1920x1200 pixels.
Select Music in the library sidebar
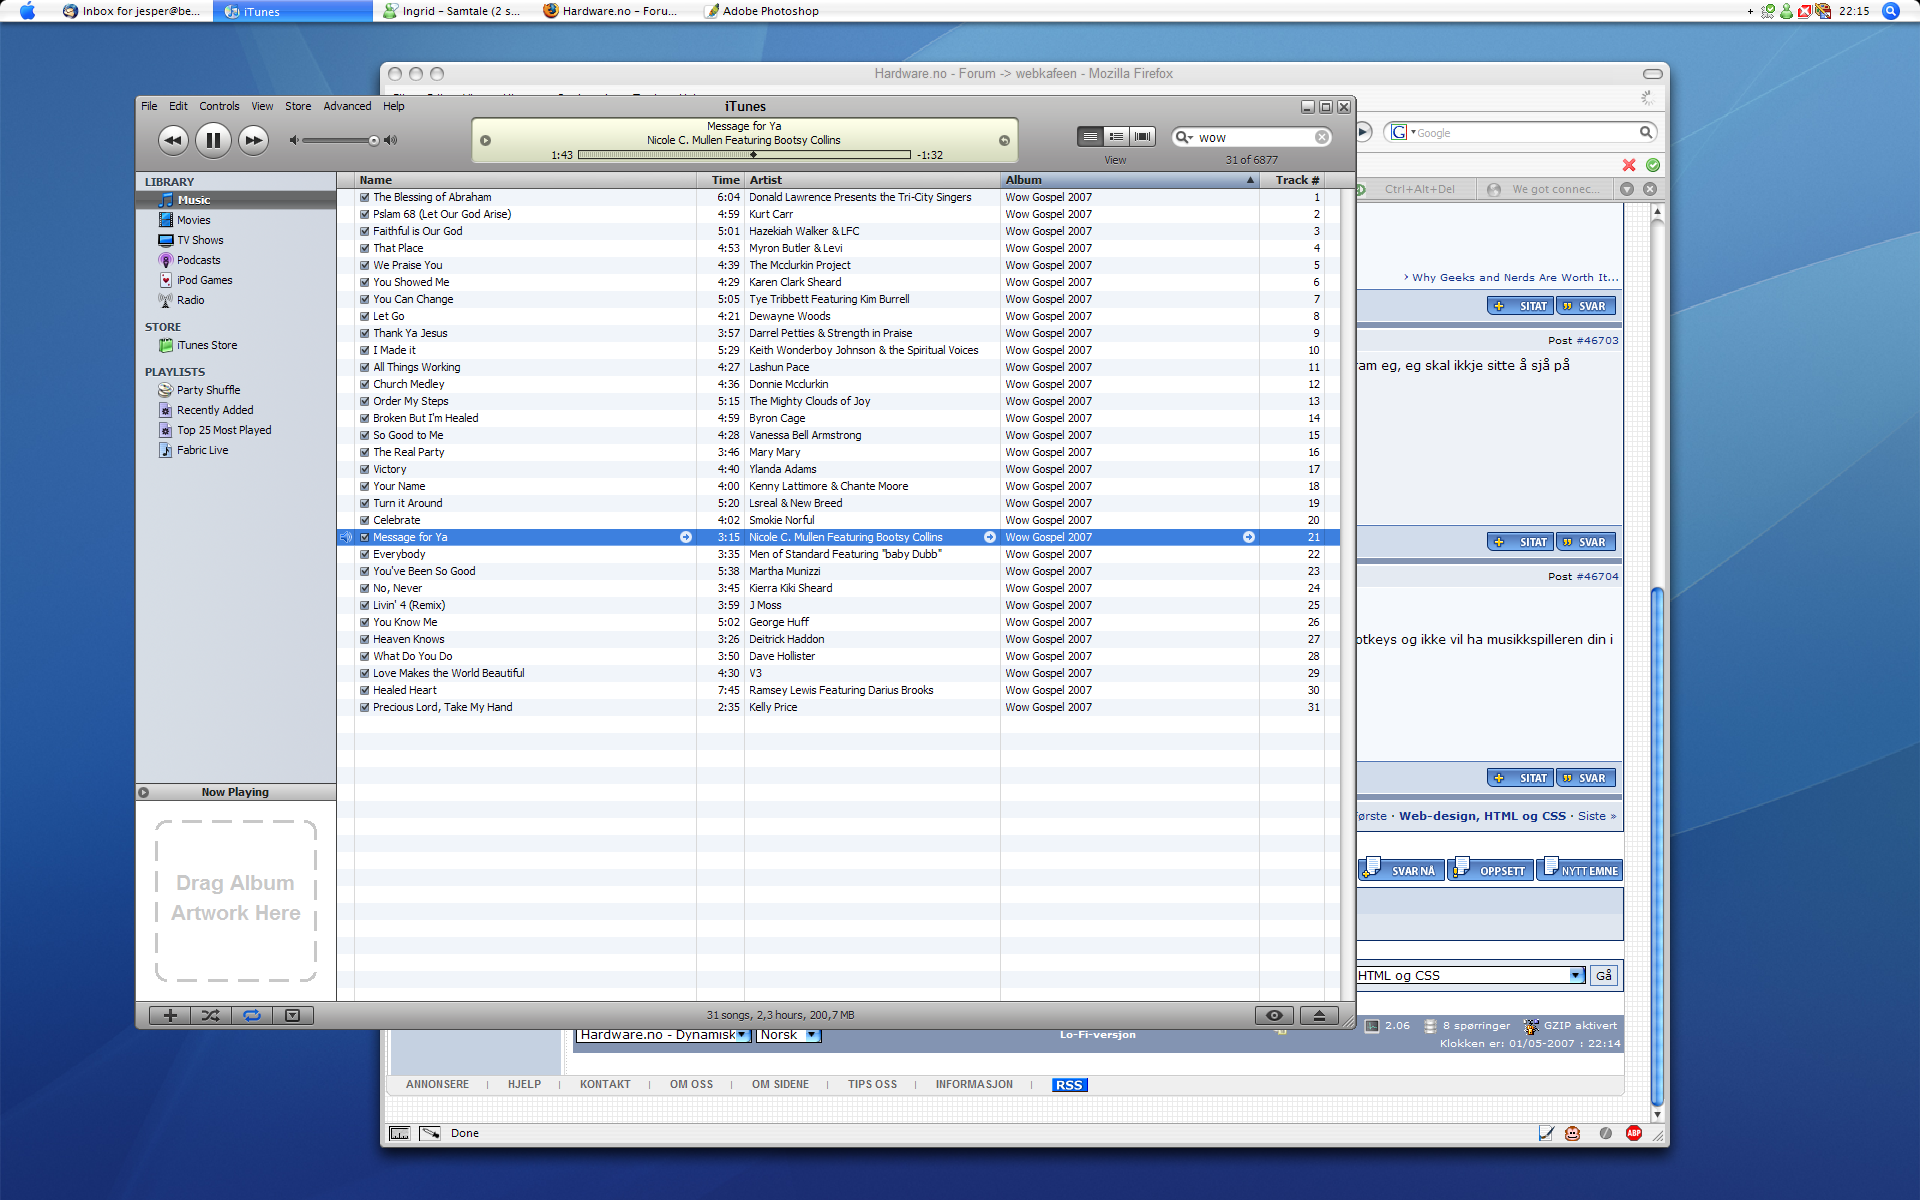pos(236,200)
